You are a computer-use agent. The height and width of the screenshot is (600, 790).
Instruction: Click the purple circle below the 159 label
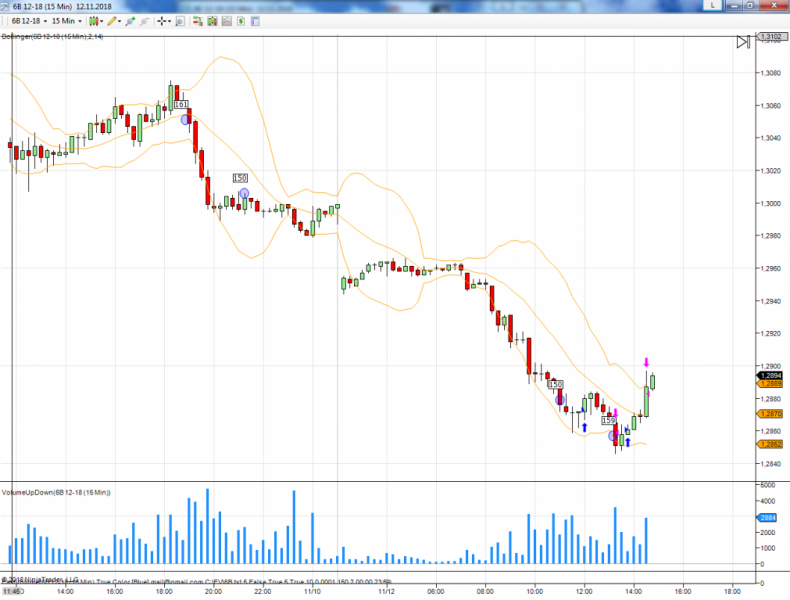[613, 436]
